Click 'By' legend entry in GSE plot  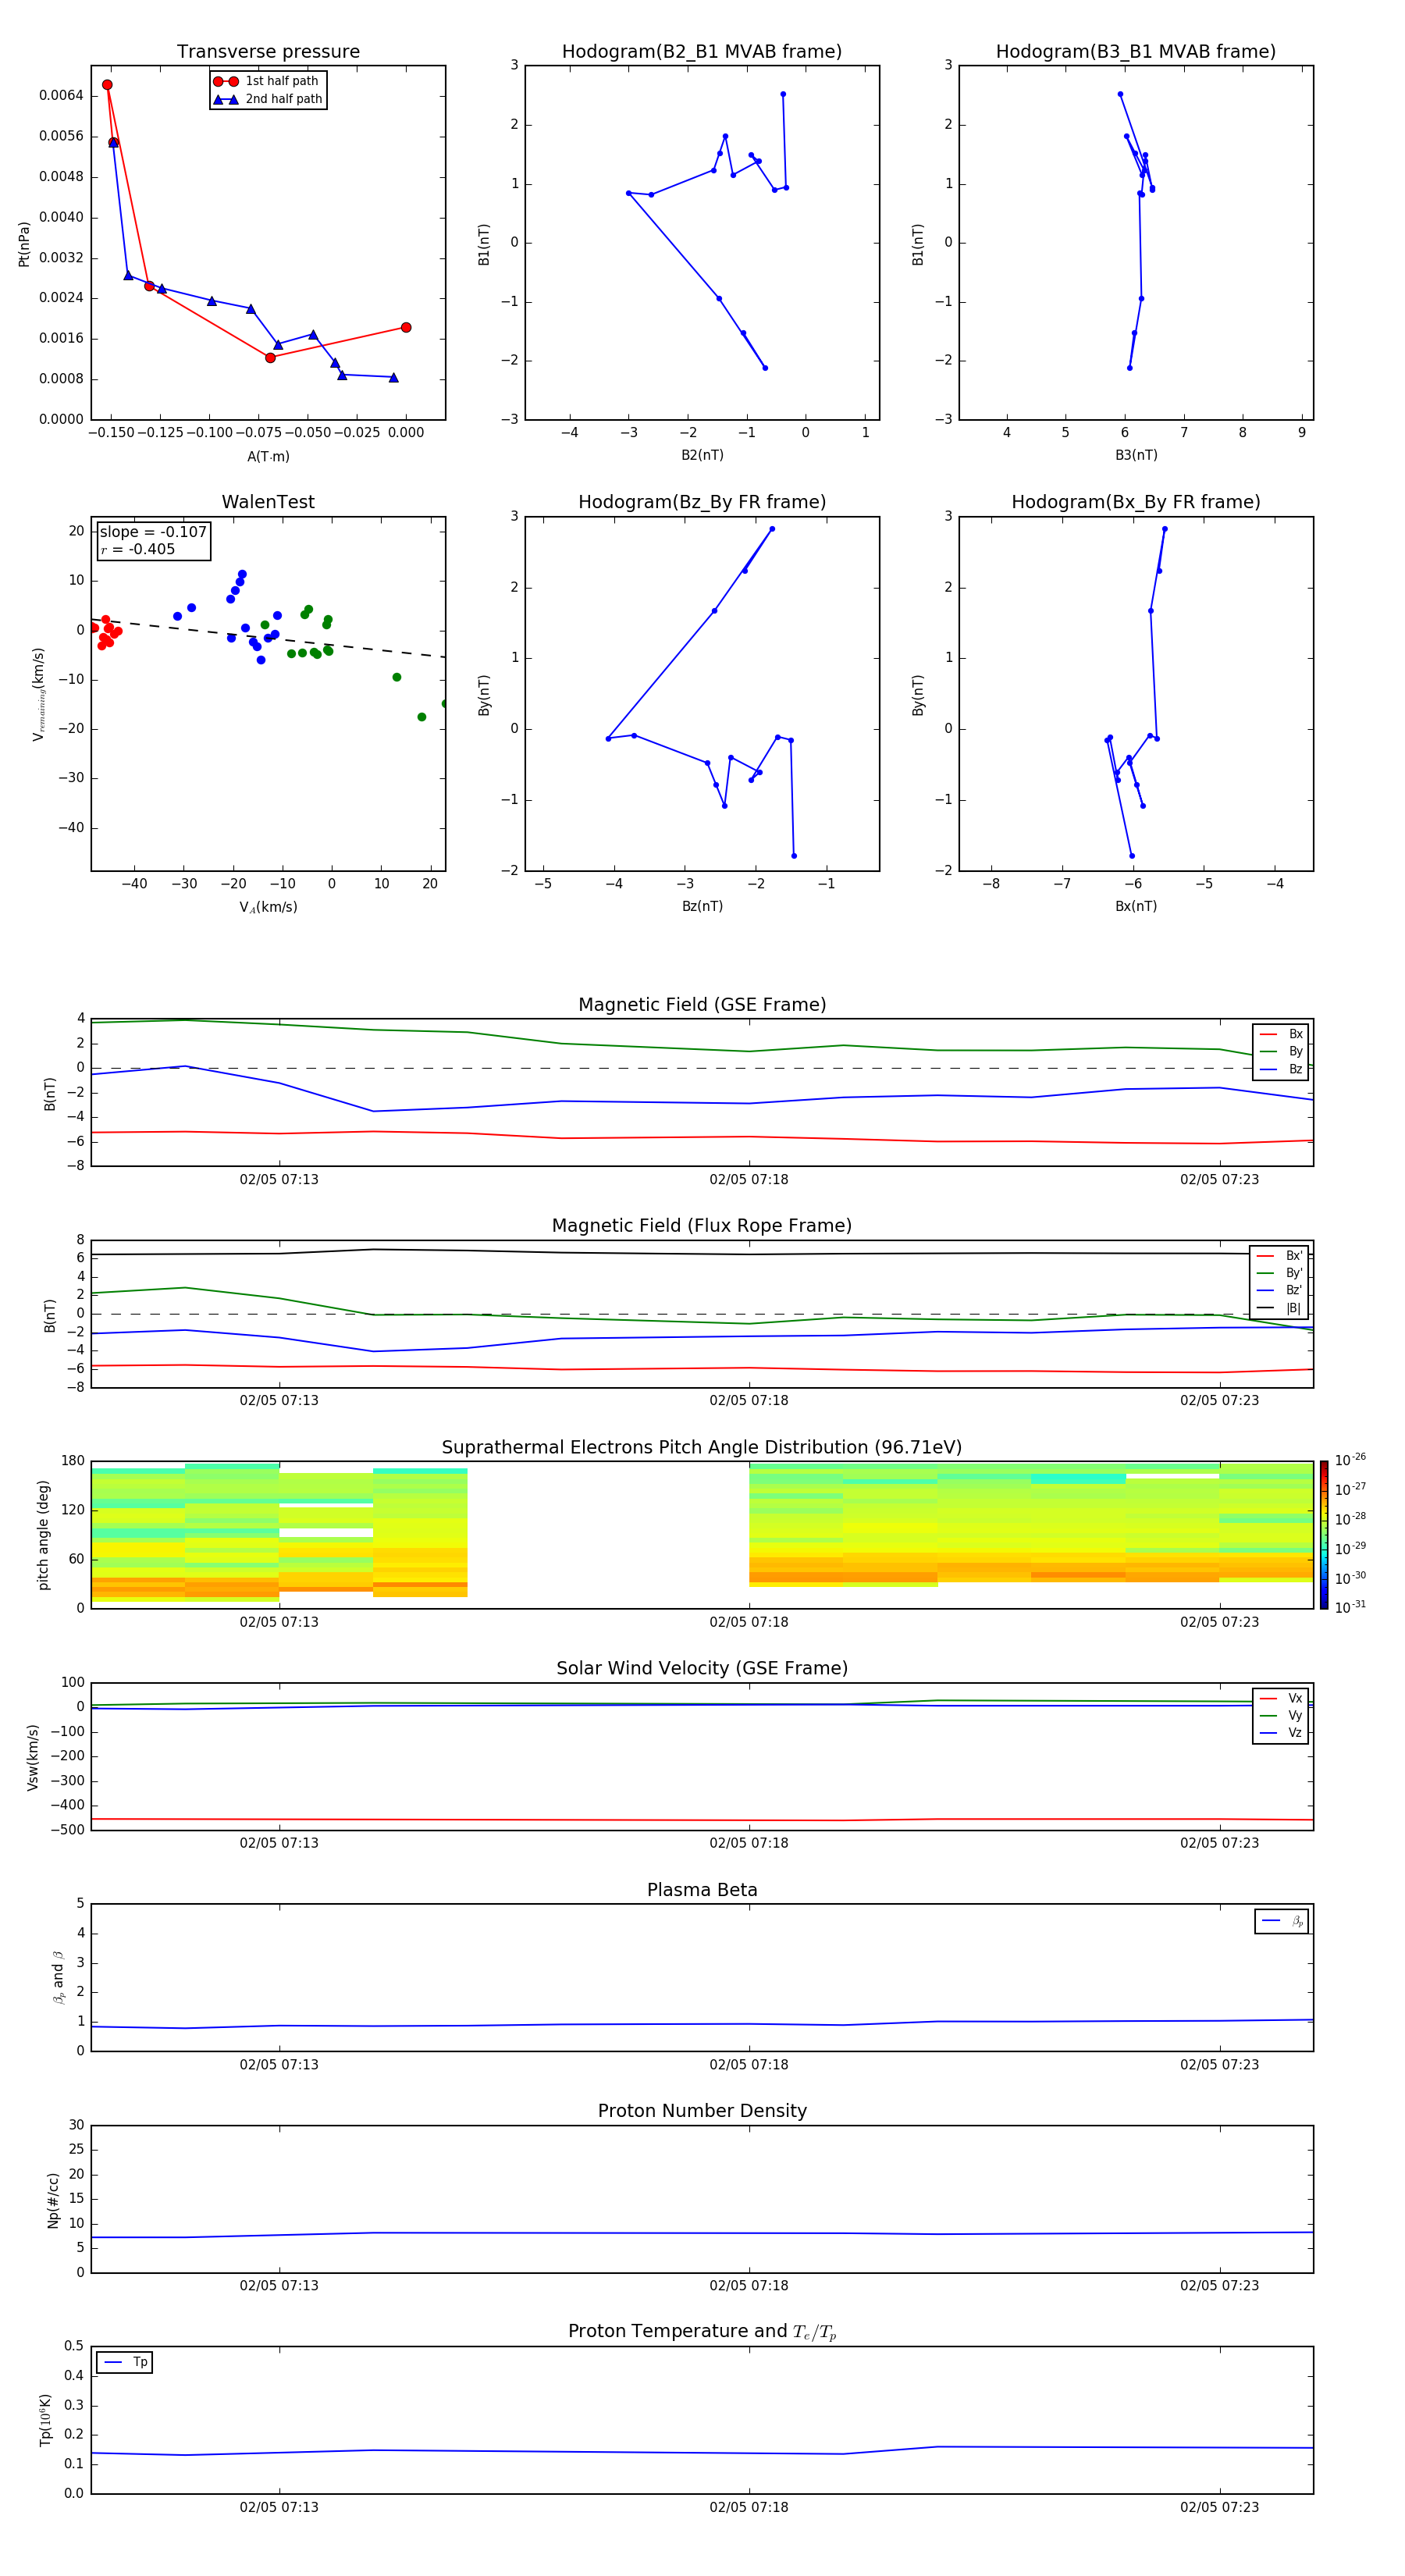click(x=1282, y=1051)
